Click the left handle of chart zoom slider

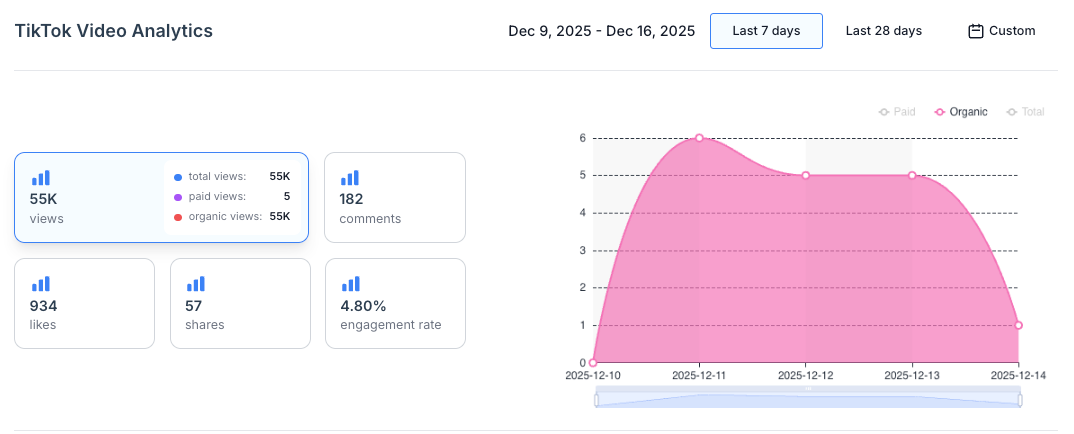click(x=597, y=400)
